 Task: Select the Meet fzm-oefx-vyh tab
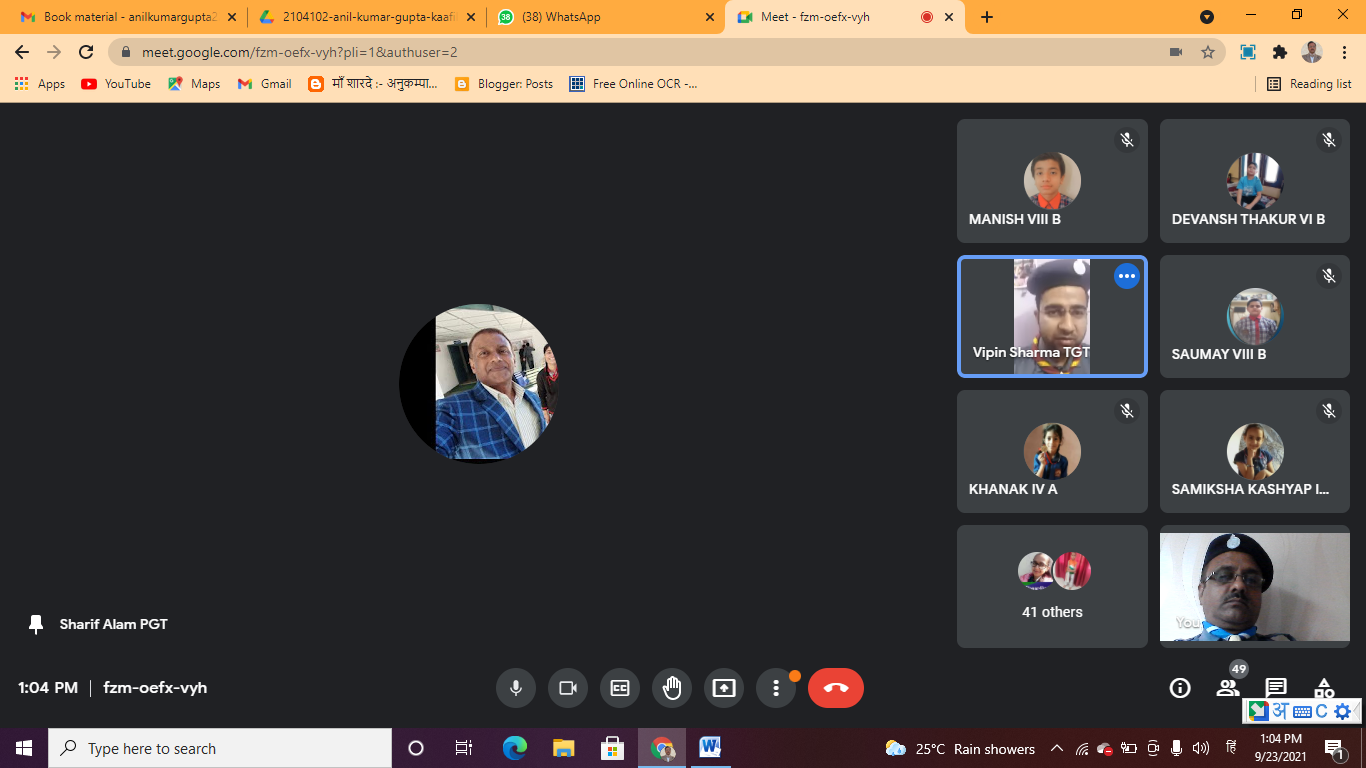(x=844, y=17)
